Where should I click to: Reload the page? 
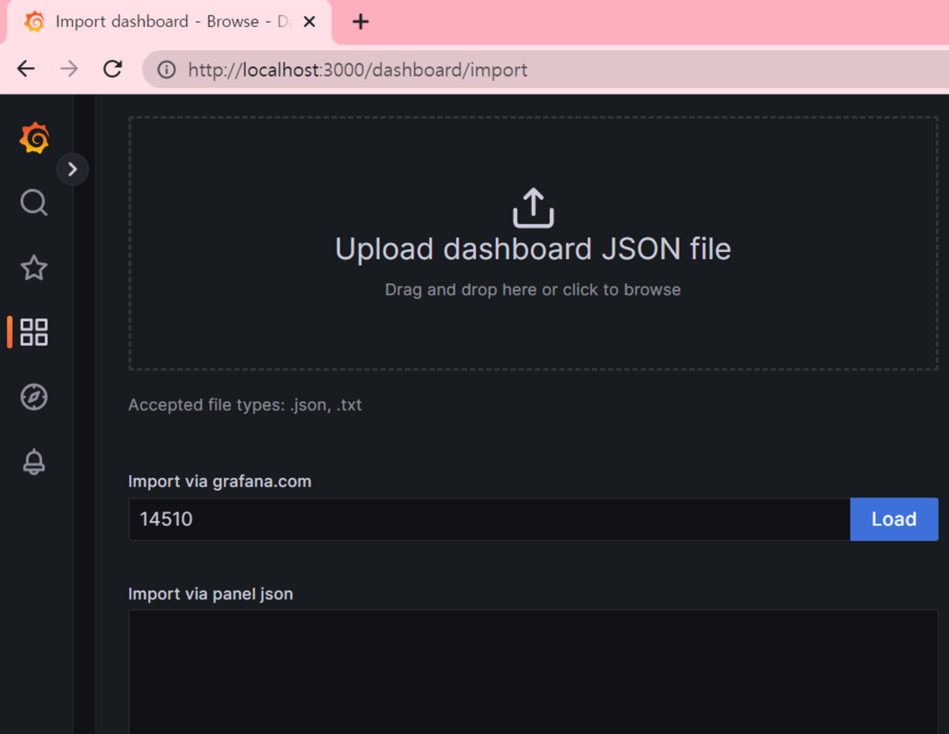point(113,69)
